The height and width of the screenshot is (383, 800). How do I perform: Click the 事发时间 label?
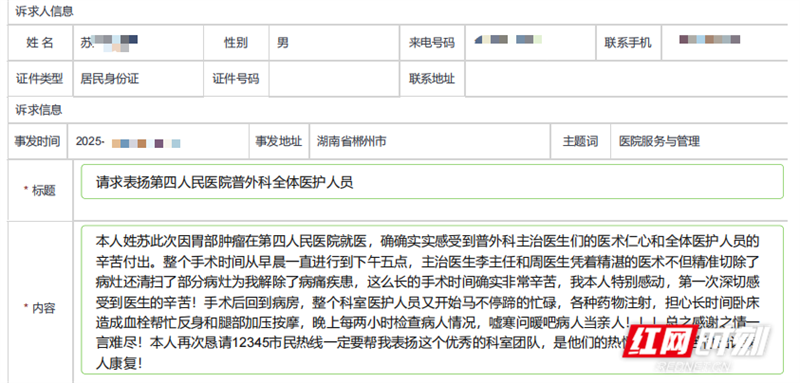[37, 141]
